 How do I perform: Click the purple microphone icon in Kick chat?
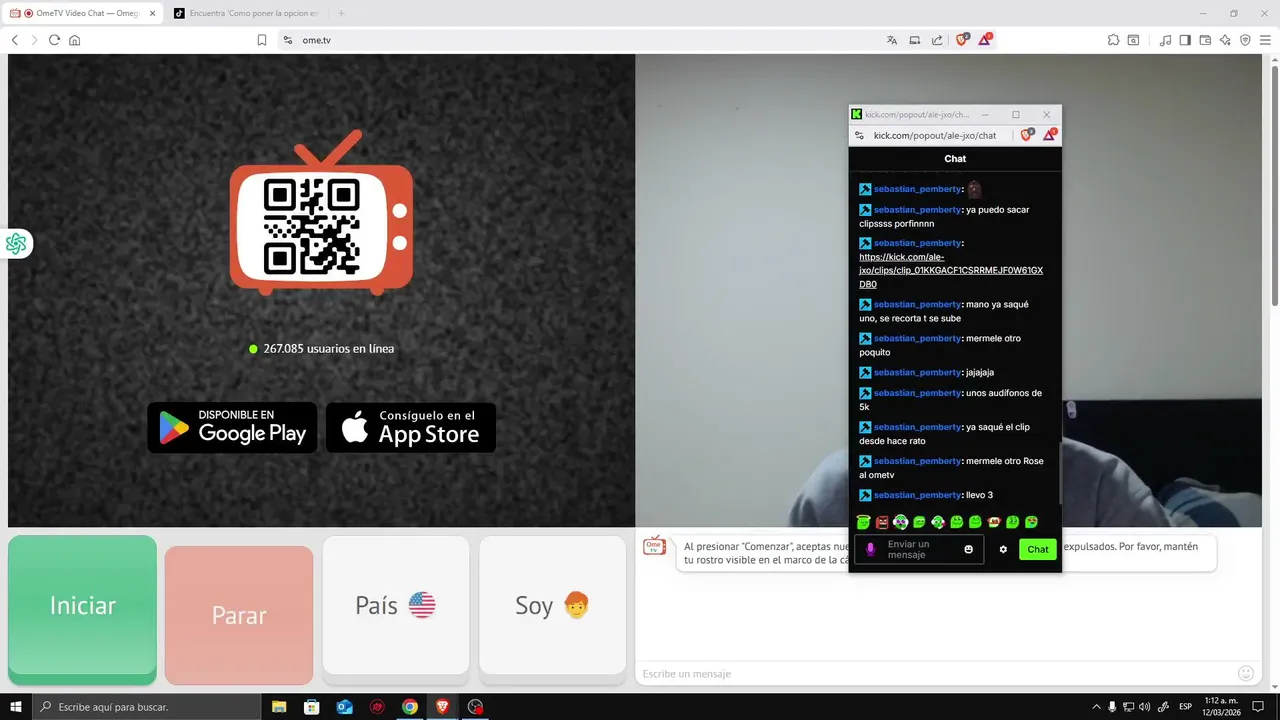pyautogui.click(x=870, y=549)
